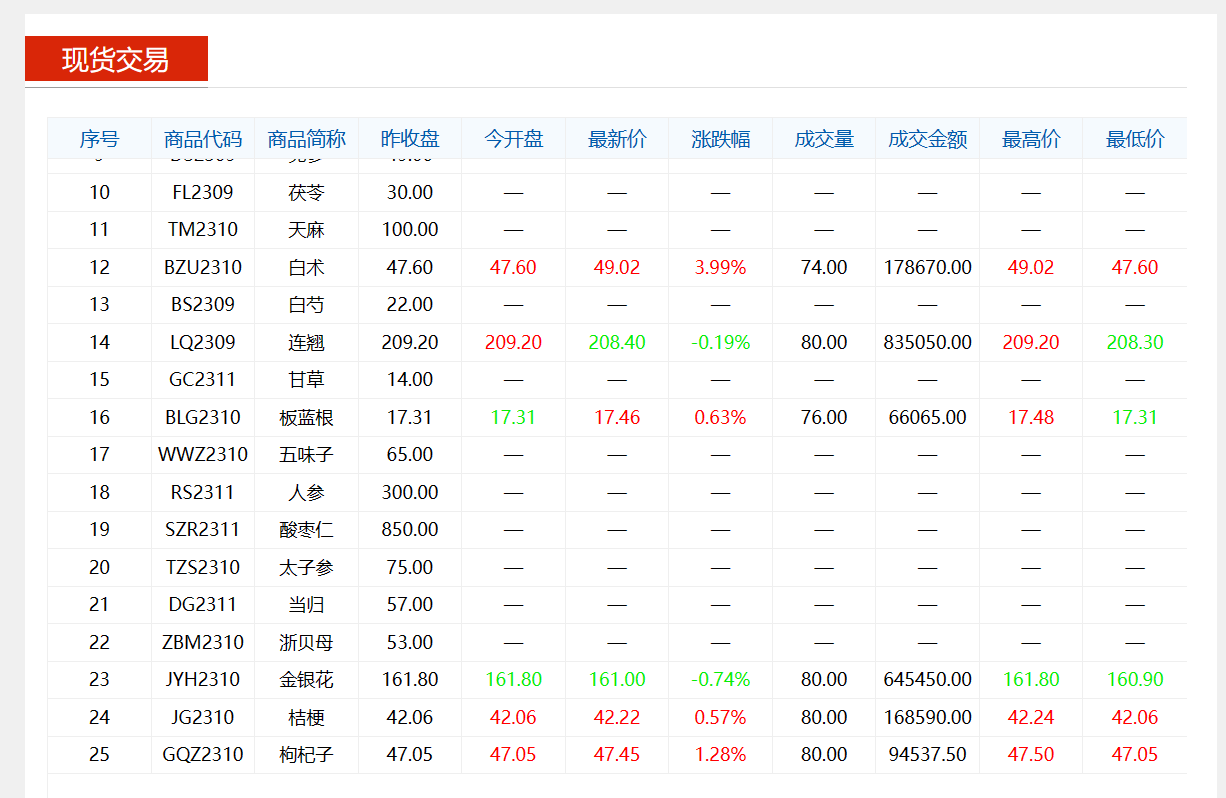1226x798 pixels.
Task: Click the 最新价 column header
Action: coord(617,139)
